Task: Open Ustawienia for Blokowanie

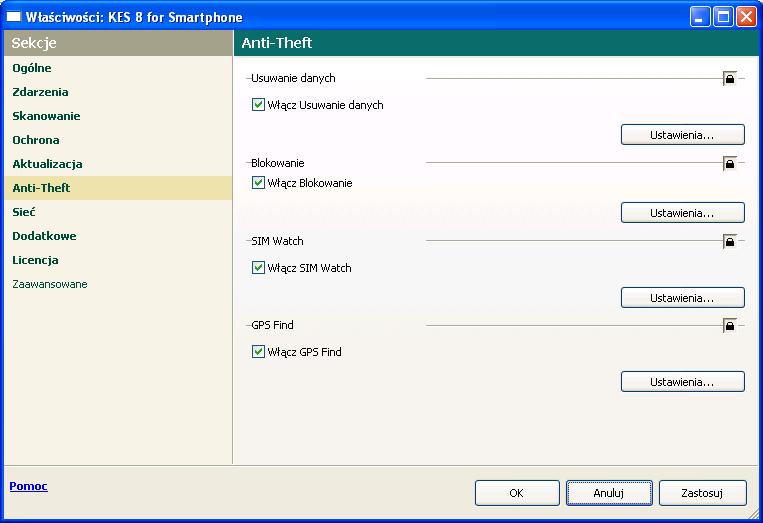Action: 683,213
